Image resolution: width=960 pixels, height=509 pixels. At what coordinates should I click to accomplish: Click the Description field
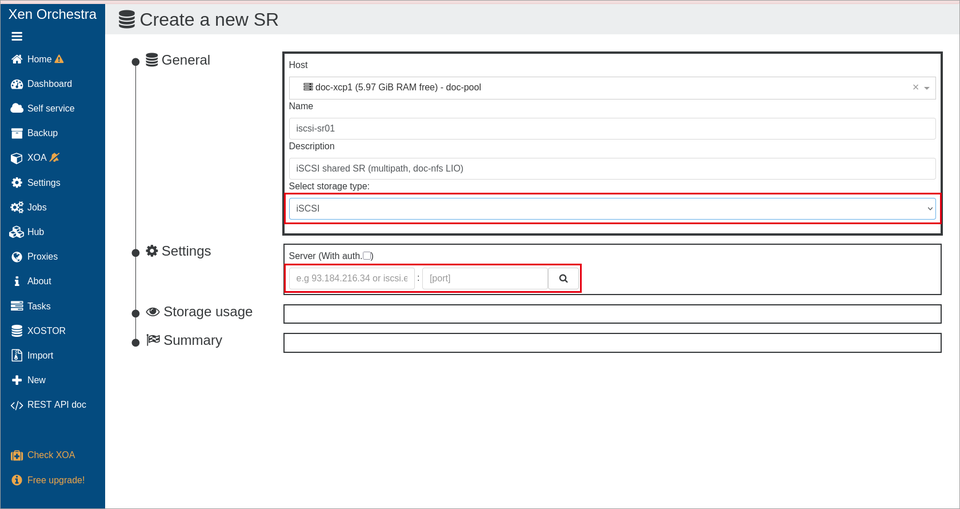612,168
